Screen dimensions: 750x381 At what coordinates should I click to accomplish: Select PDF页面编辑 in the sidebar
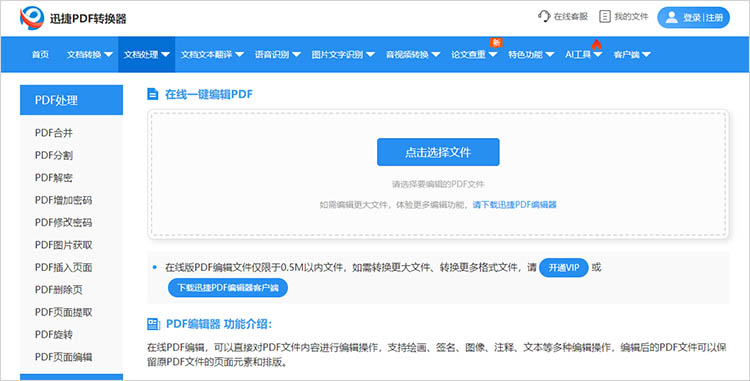[63, 357]
